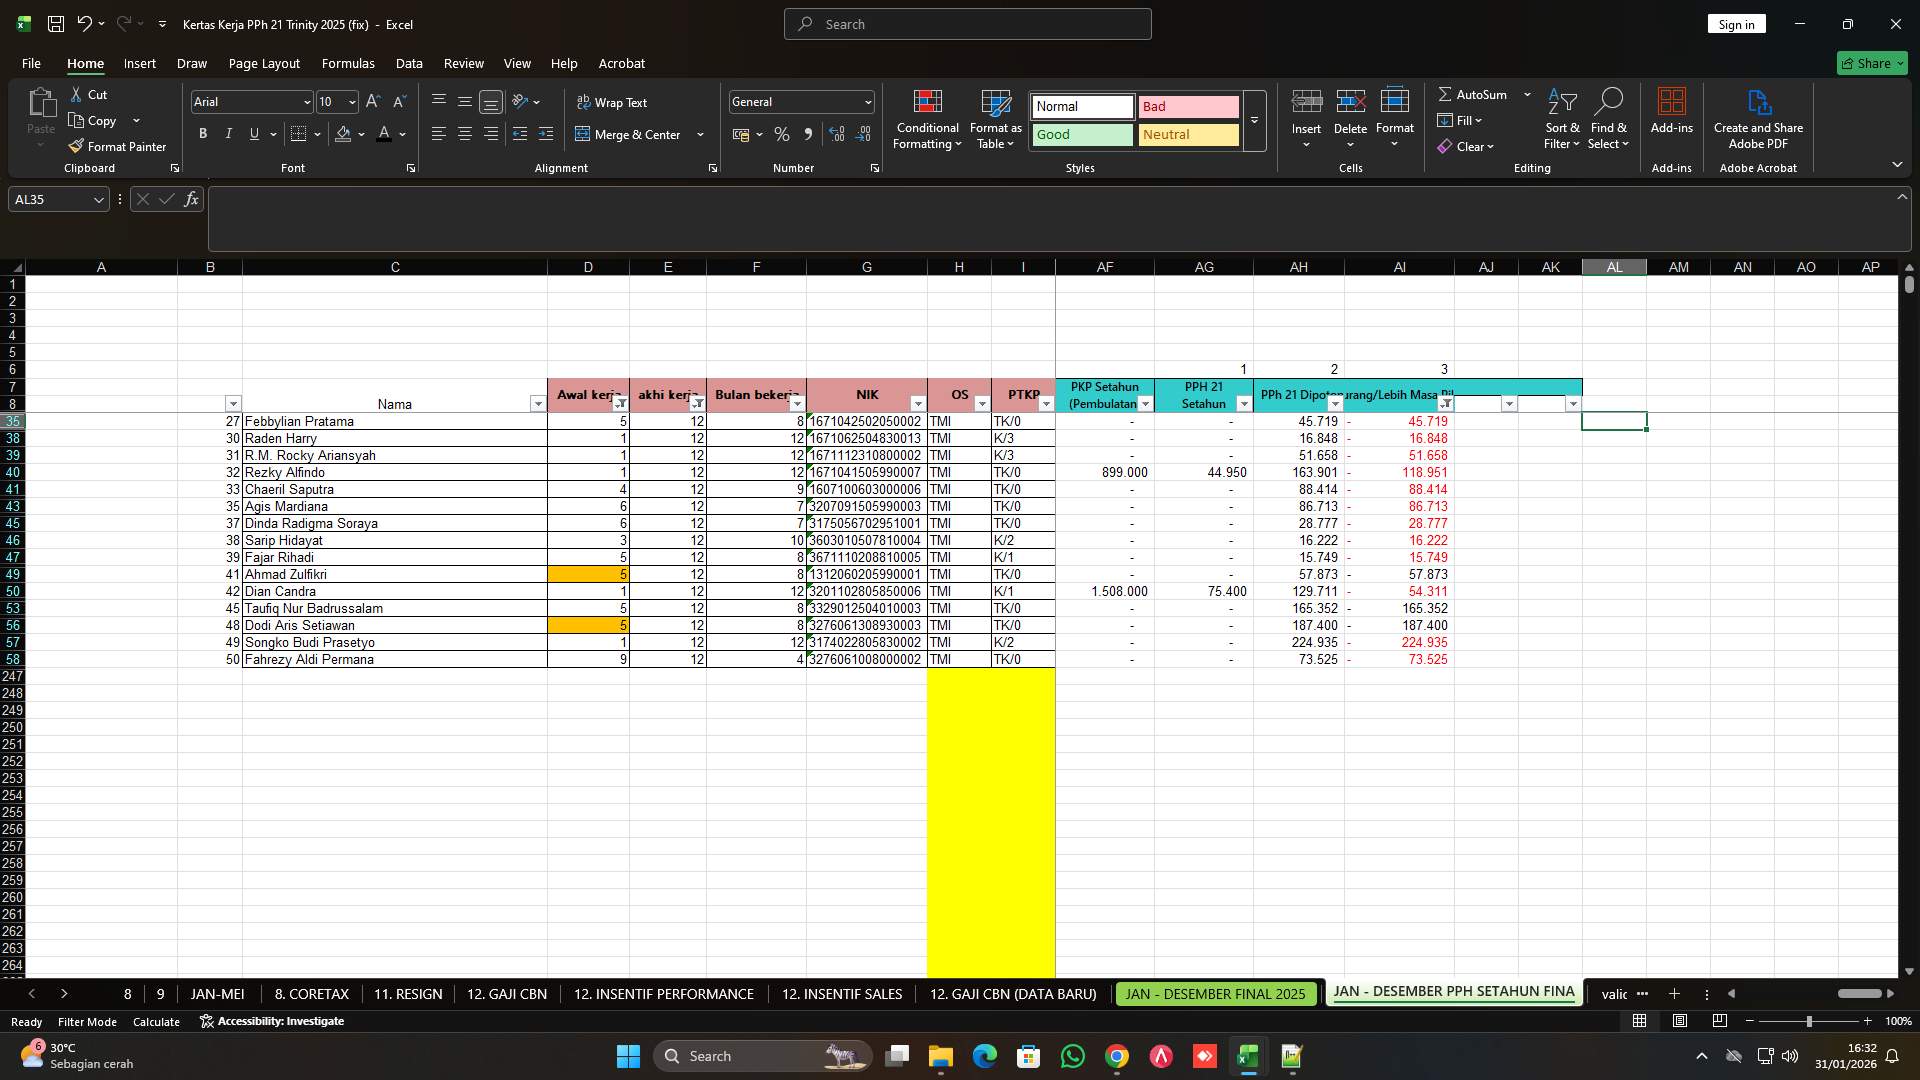
Task: Click the Format Painter icon
Action: [x=77, y=146]
